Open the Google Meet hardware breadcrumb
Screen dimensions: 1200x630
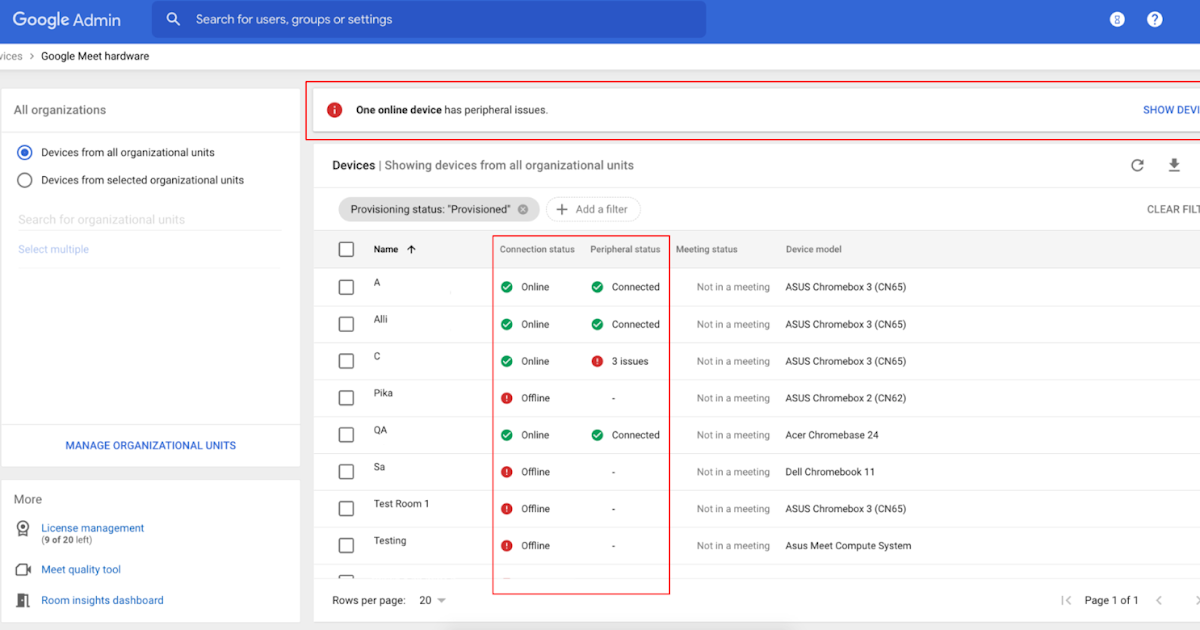tap(95, 56)
